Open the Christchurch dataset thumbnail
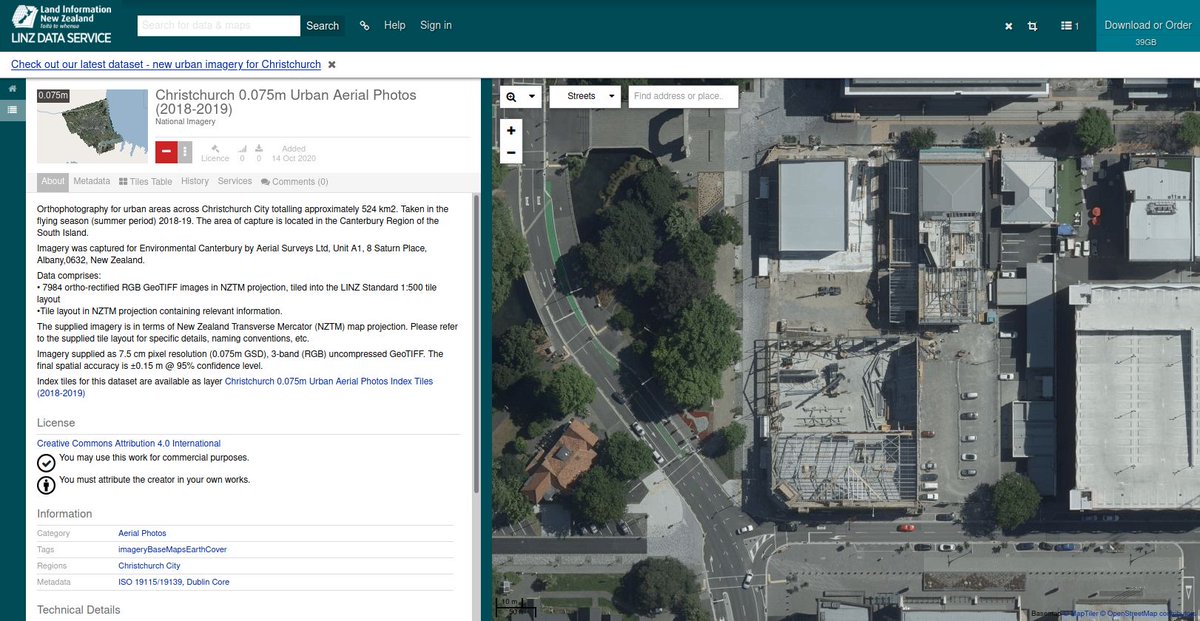The width and height of the screenshot is (1200, 621). (92, 125)
